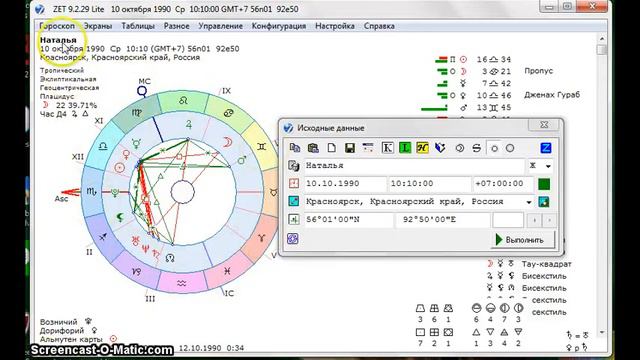Click the red Sun glyph in the chart
Screen dimensions: 640x360
click(x=120, y=168)
